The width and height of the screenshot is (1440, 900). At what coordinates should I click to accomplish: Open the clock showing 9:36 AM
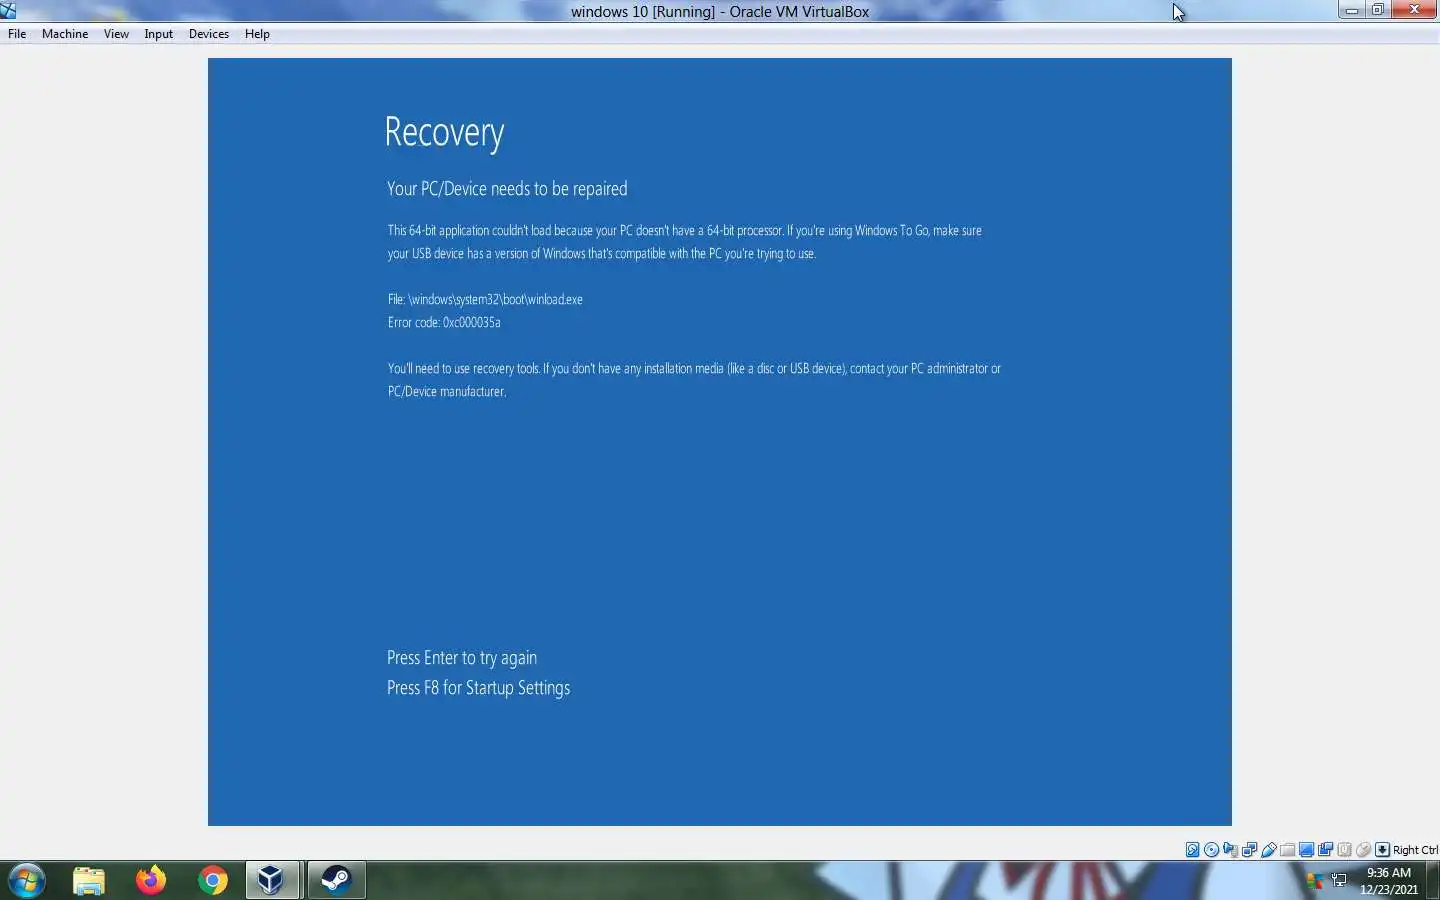click(1389, 881)
